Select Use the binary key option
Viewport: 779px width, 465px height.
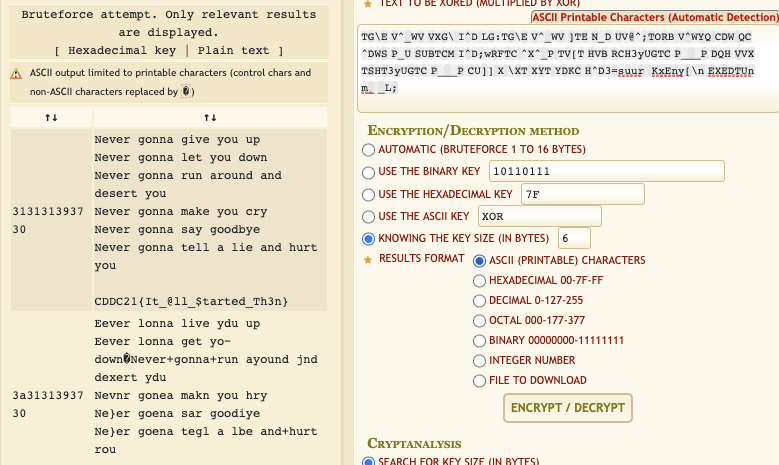(368, 172)
